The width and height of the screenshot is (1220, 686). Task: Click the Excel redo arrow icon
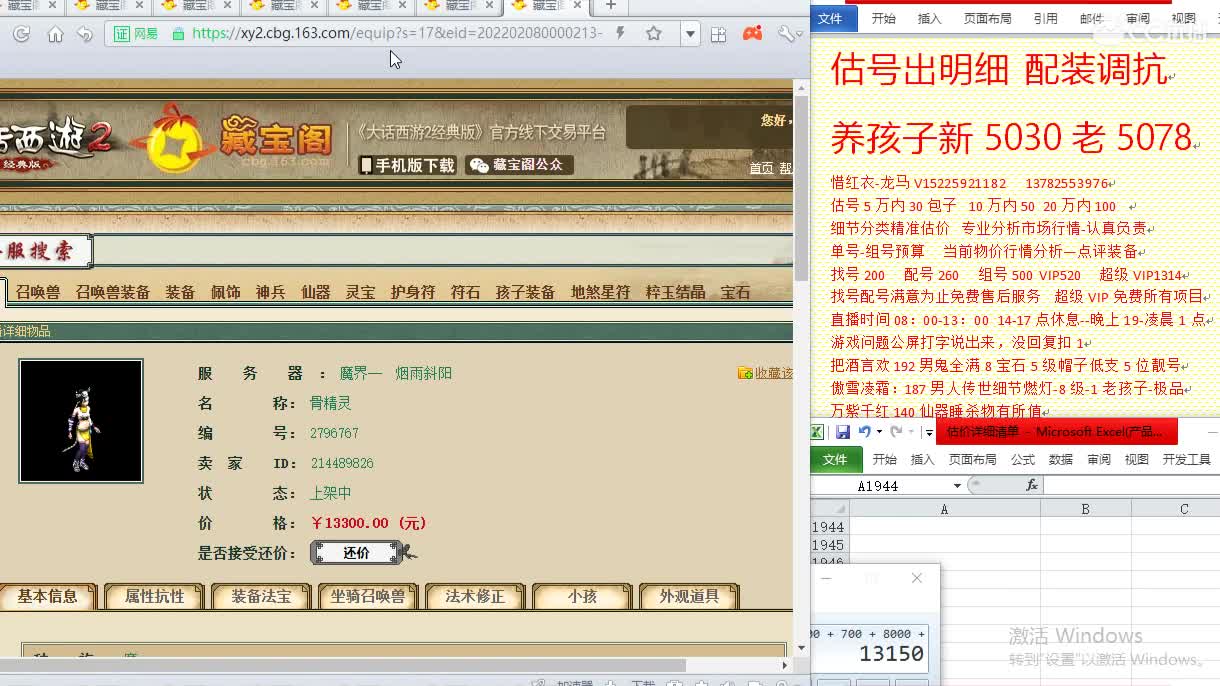coord(896,432)
